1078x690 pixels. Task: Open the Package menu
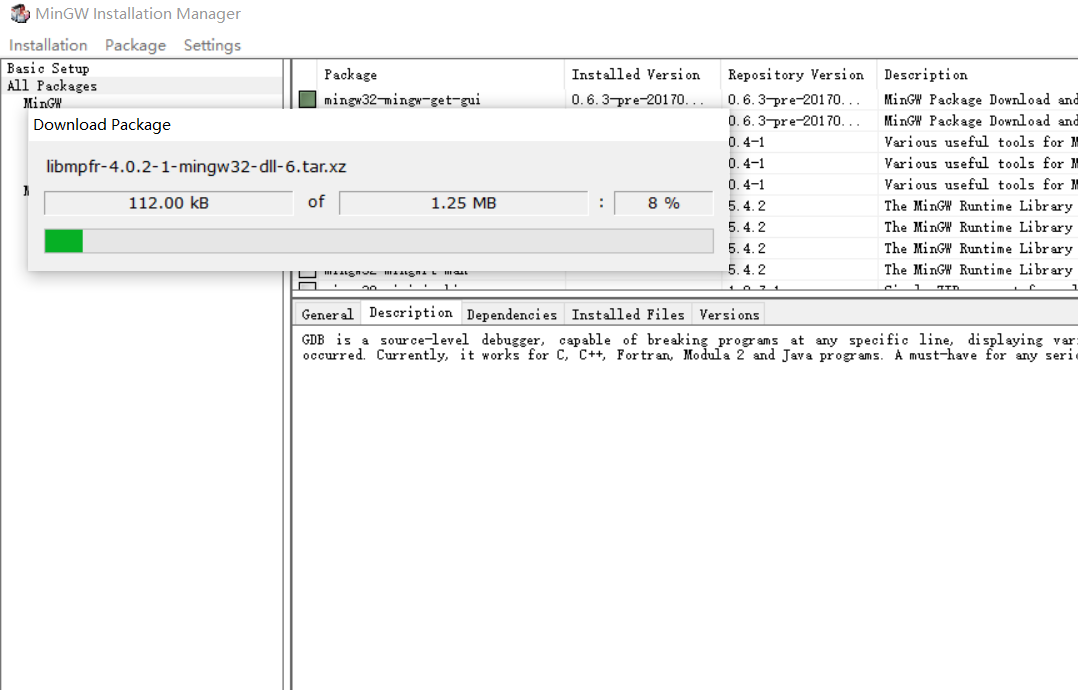135,45
